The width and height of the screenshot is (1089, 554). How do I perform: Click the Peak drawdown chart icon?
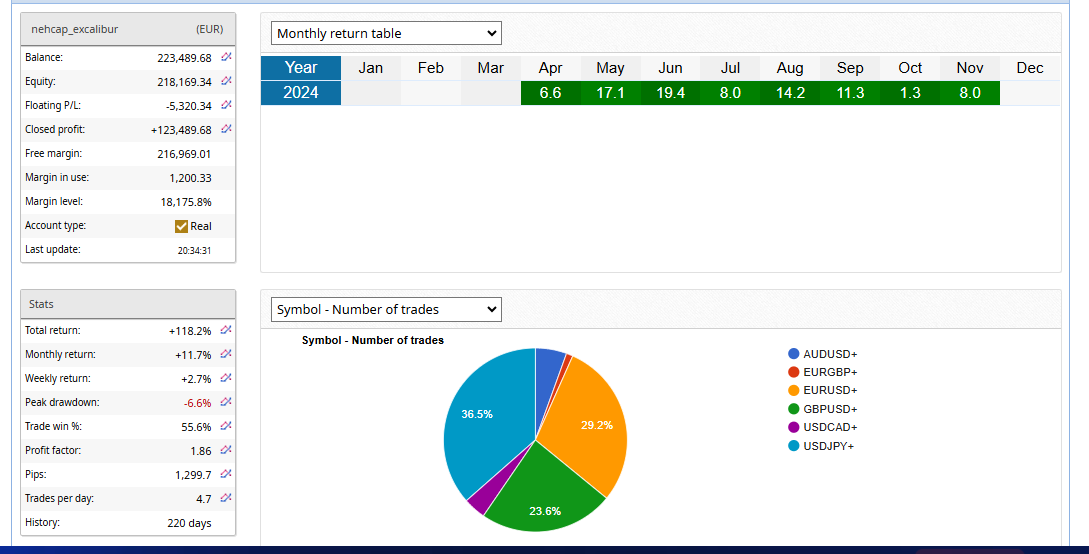(226, 402)
